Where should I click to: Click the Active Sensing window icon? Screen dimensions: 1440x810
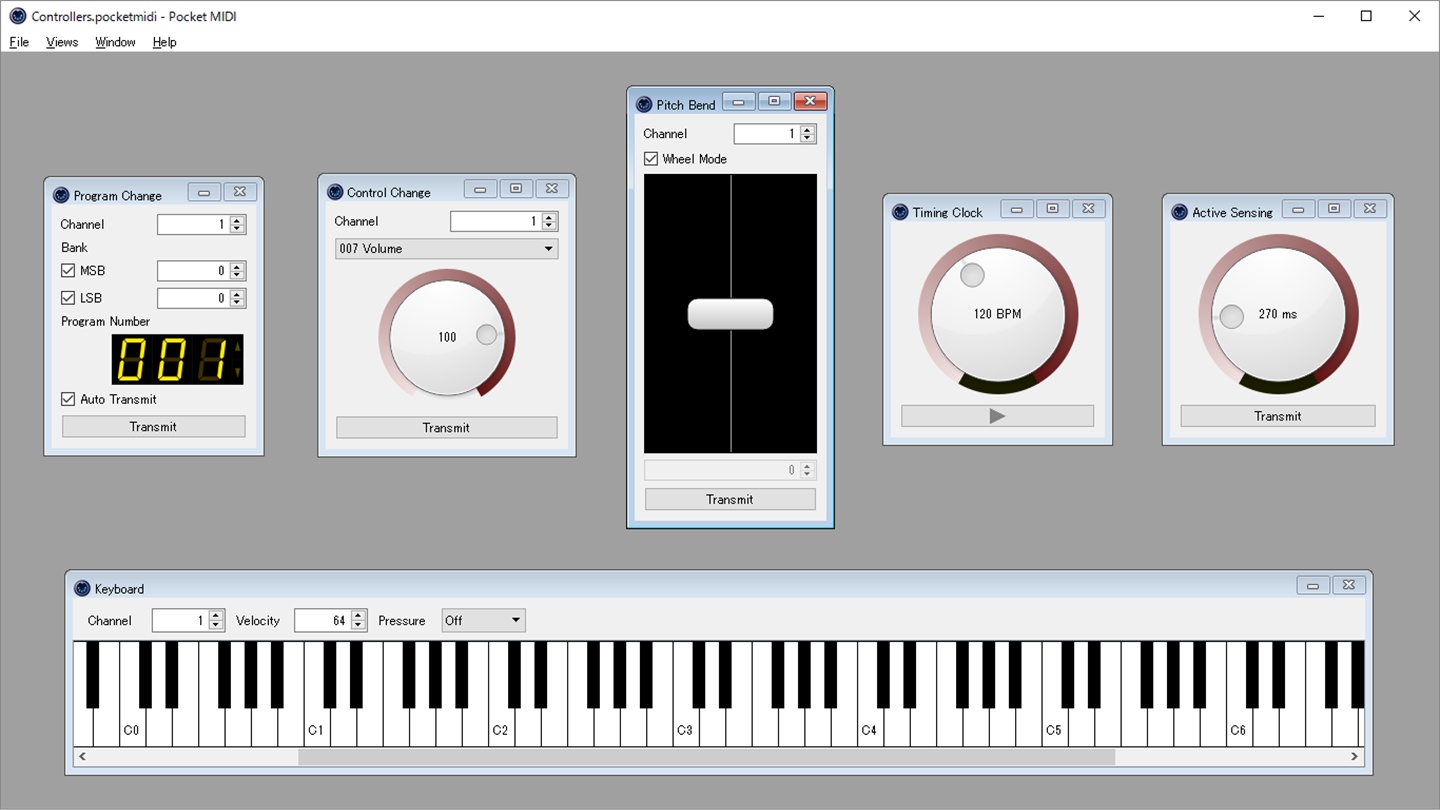click(x=1179, y=212)
